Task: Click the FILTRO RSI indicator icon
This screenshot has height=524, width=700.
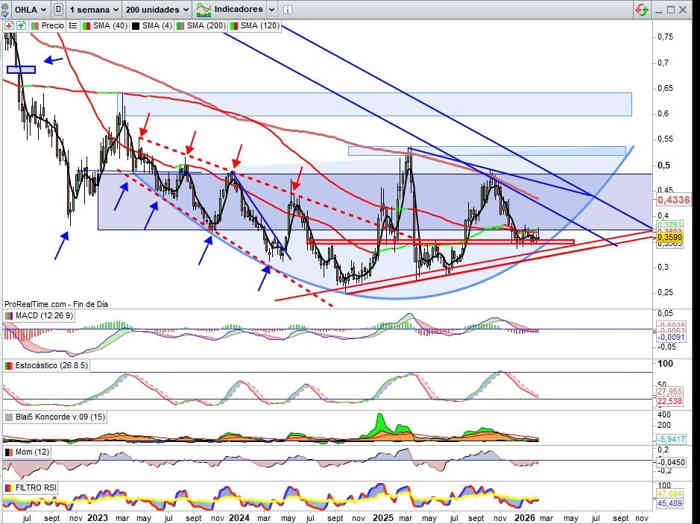Action: pyautogui.click(x=7, y=486)
